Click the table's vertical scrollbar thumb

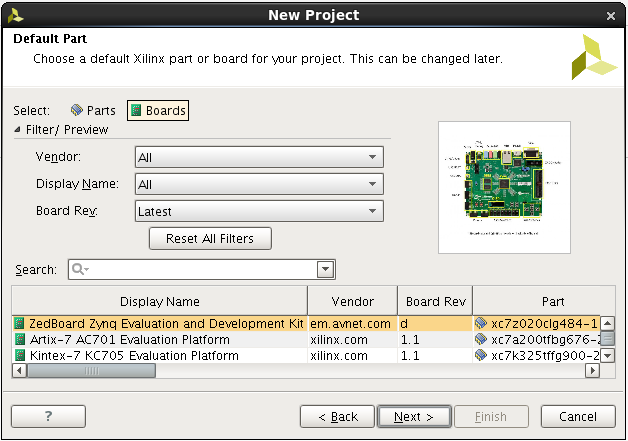pyautogui.click(x=608, y=339)
